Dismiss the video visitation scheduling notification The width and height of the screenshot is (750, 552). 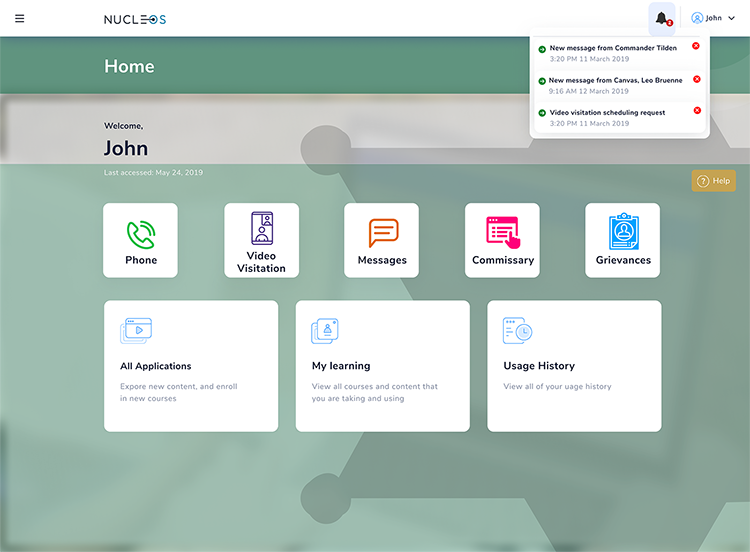pos(697,110)
